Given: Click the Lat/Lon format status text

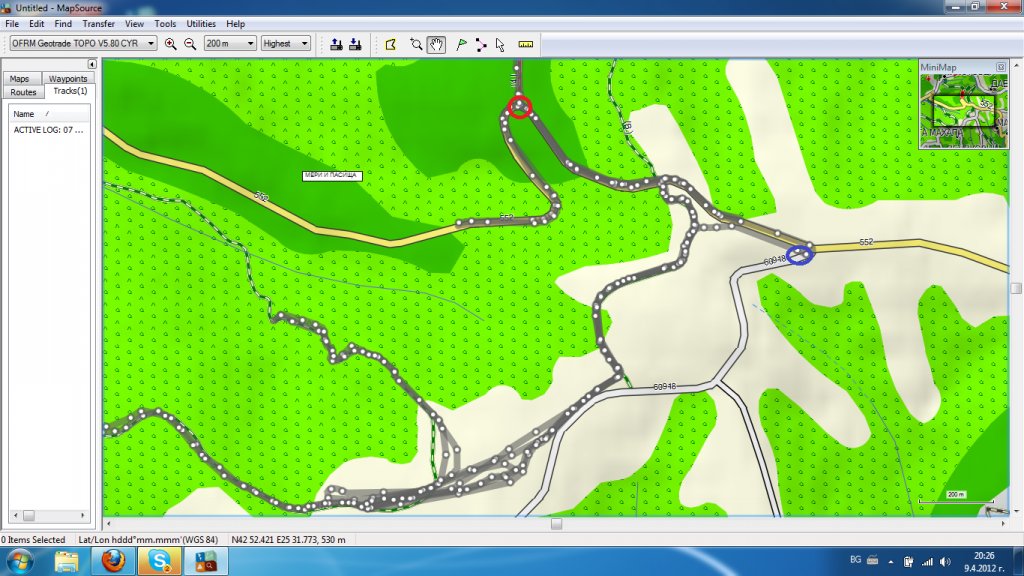Looking at the screenshot, I should [x=148, y=539].
